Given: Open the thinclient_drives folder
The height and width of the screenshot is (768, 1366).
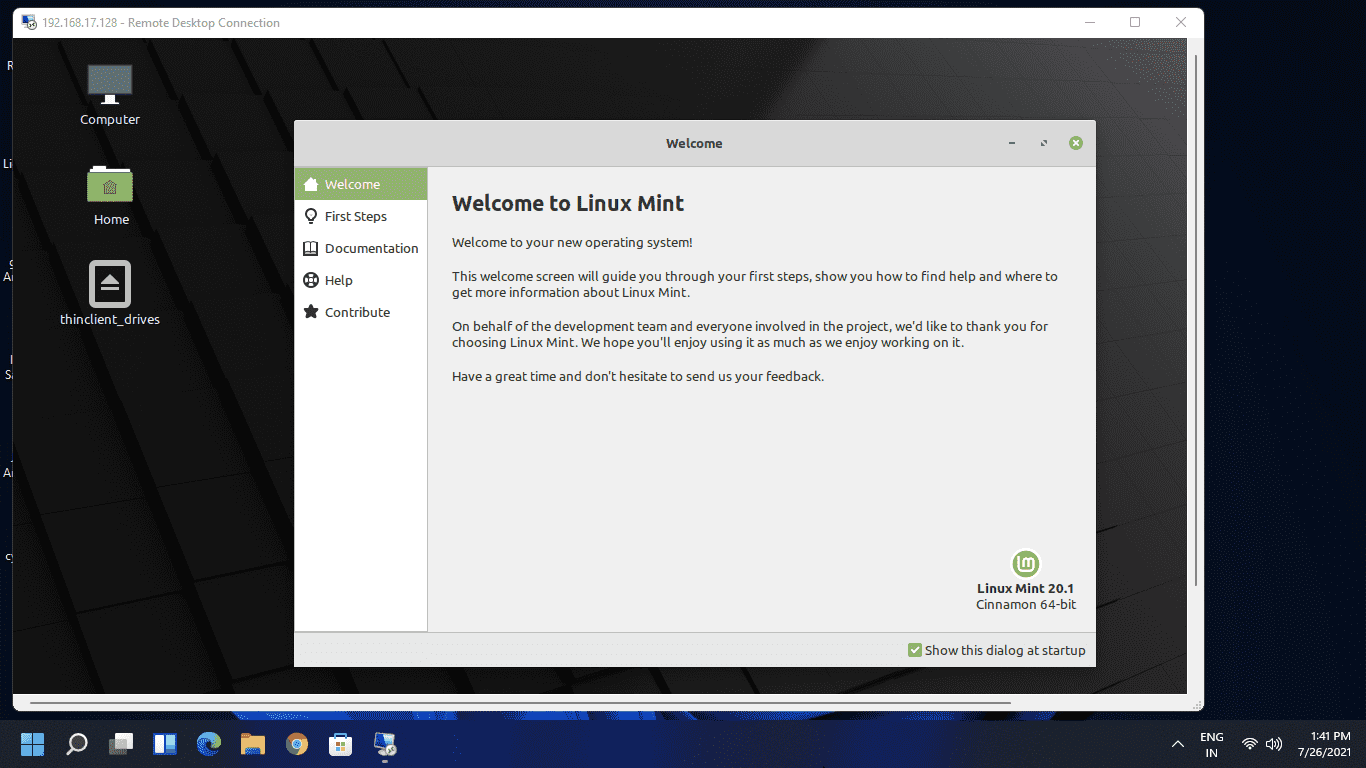Looking at the screenshot, I should pos(110,290).
